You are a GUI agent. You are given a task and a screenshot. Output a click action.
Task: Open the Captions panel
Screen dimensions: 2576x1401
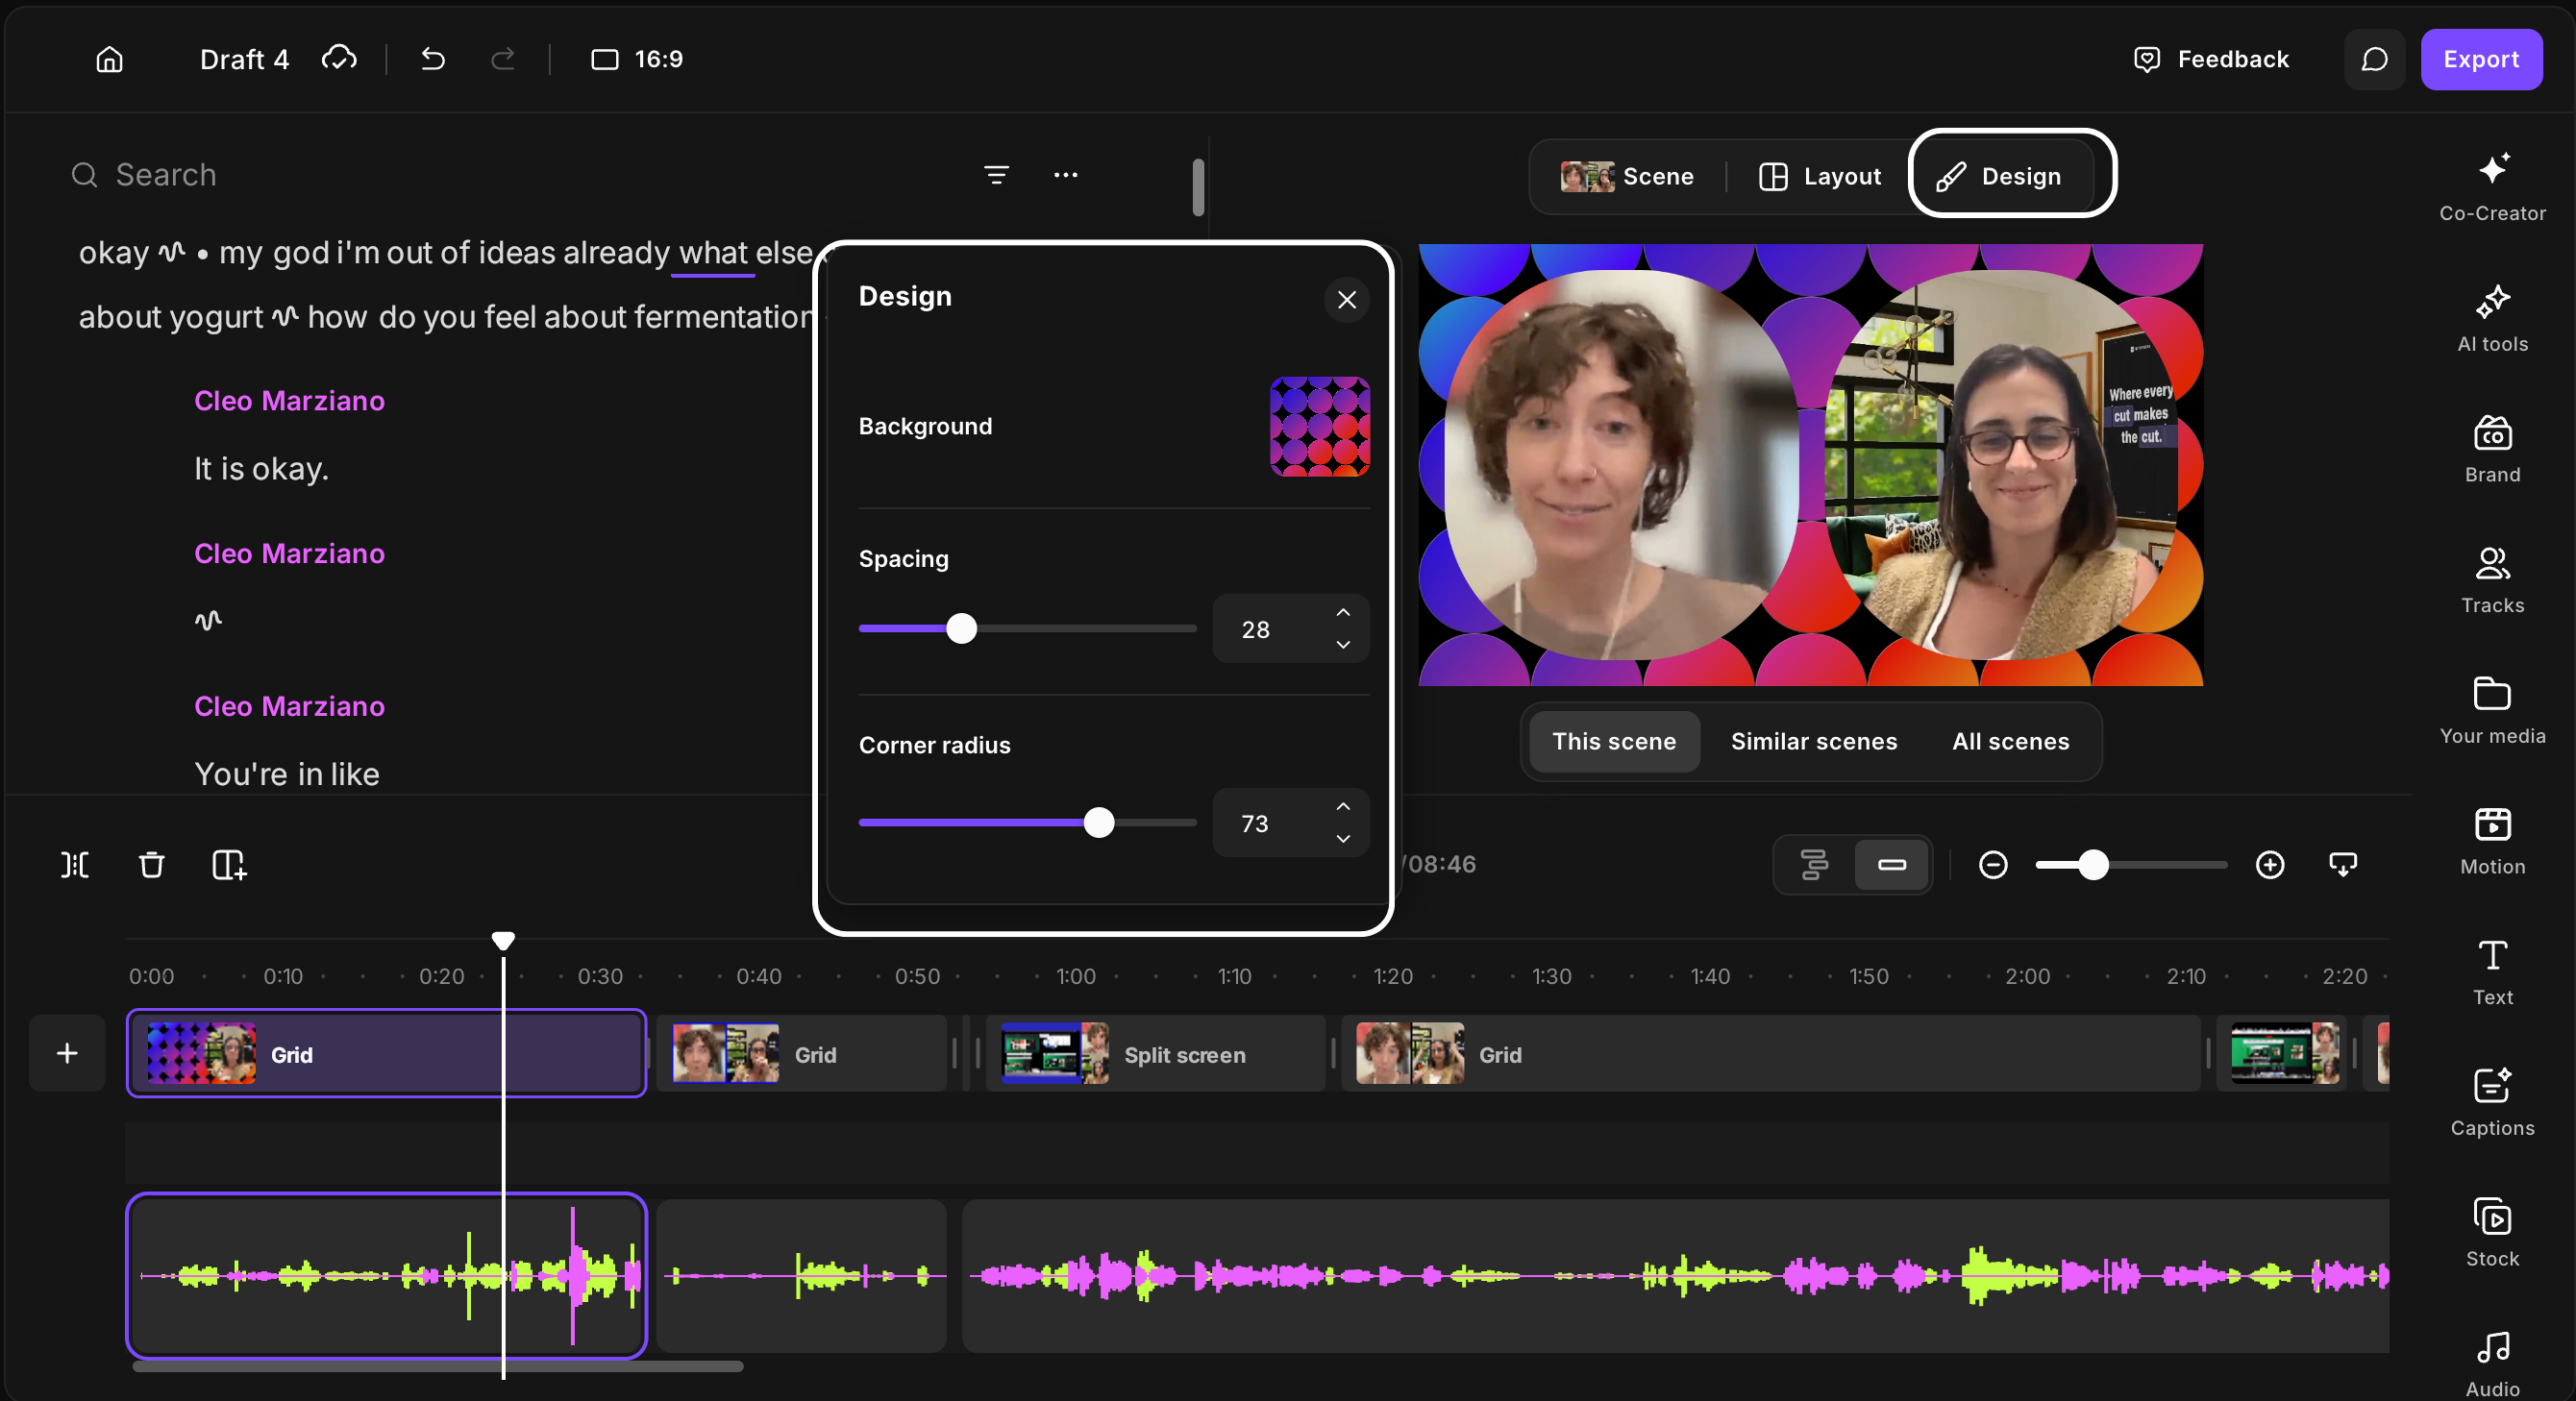click(x=2491, y=1101)
